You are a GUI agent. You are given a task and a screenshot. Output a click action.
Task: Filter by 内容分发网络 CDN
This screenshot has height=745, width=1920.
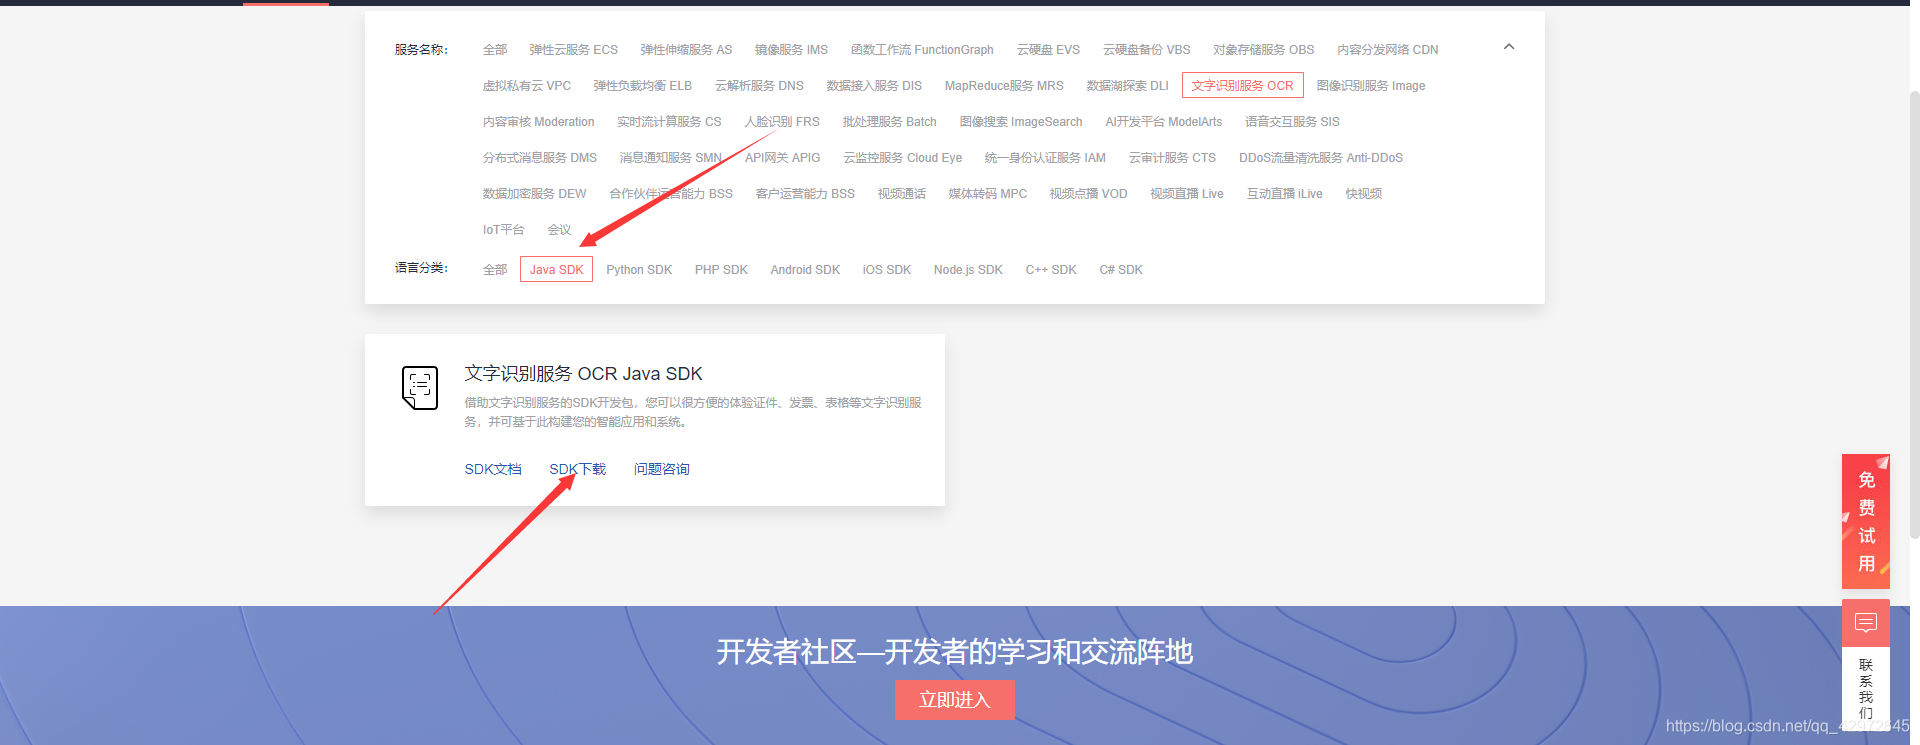[x=1388, y=50]
